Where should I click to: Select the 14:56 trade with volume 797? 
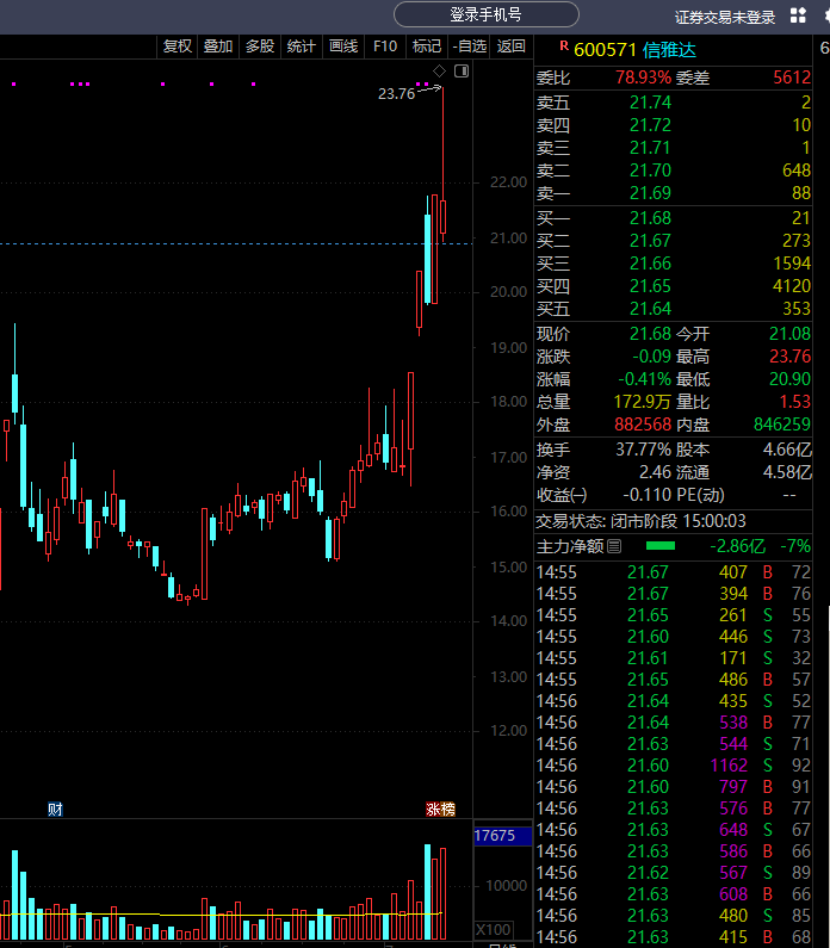coord(673,787)
